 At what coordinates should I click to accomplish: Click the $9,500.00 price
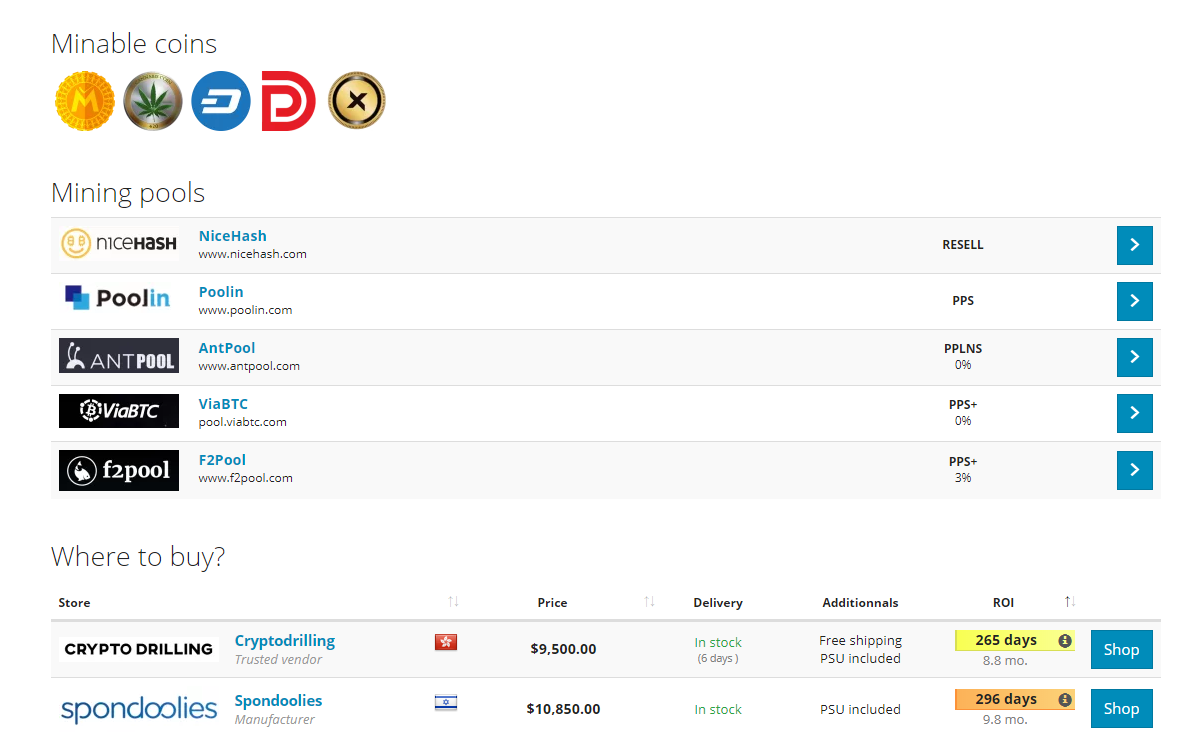tap(563, 649)
